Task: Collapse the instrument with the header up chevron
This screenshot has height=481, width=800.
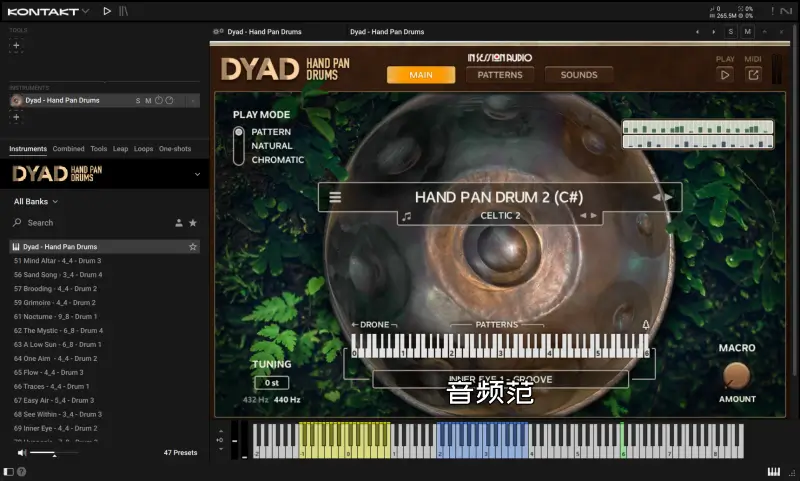Action: pyautogui.click(x=764, y=32)
